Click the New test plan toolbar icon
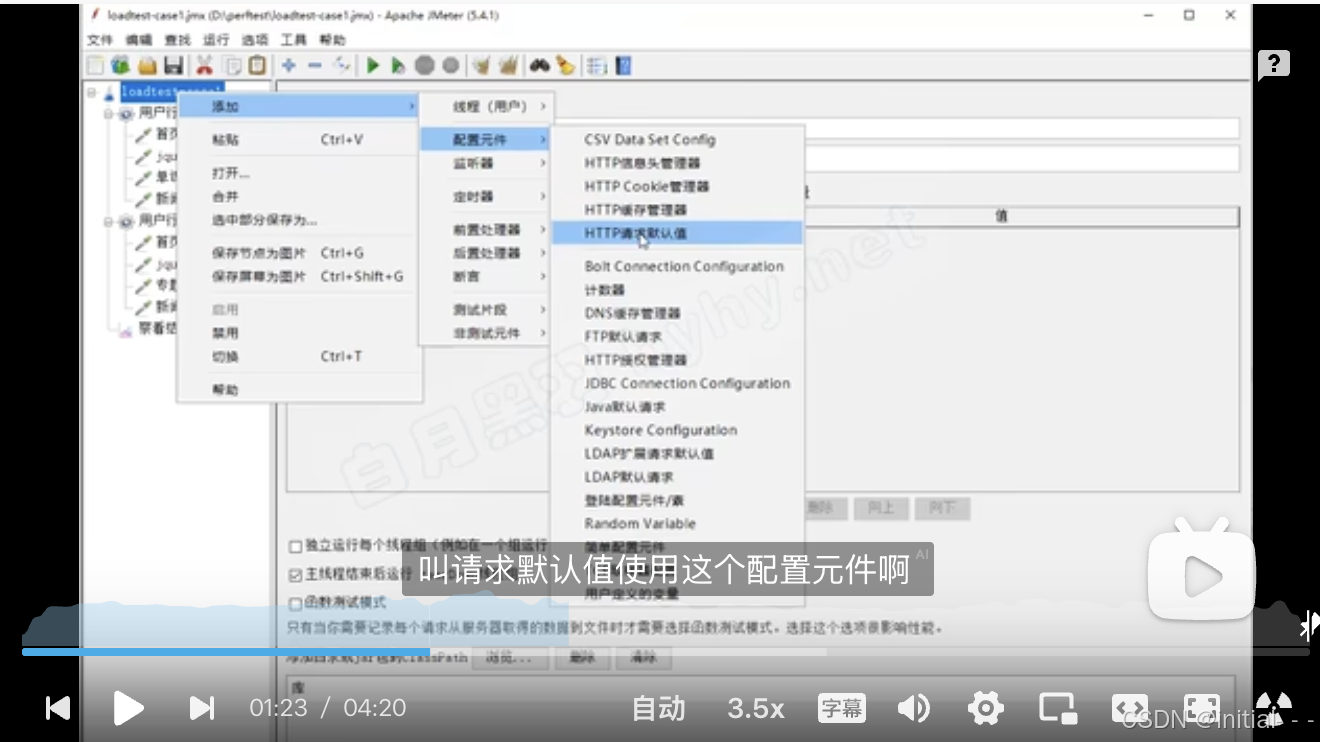 pos(95,66)
